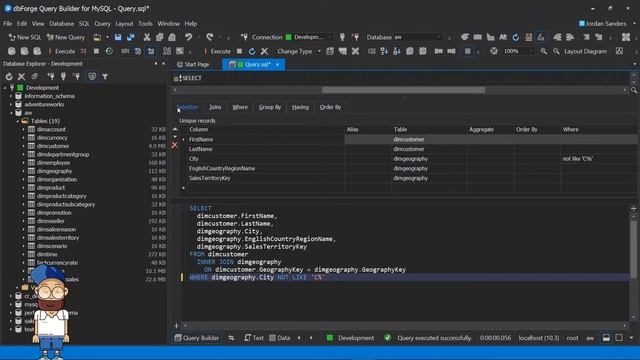The width and height of the screenshot is (640, 360).
Task: Switch to the Group By tab
Action: tap(270, 107)
